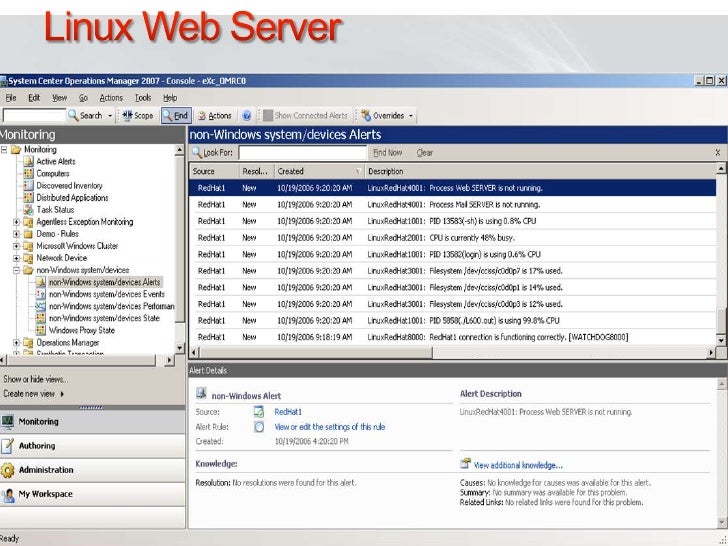
Task: Select the CPU is currently 48% busy alert
Action: click(x=453, y=238)
